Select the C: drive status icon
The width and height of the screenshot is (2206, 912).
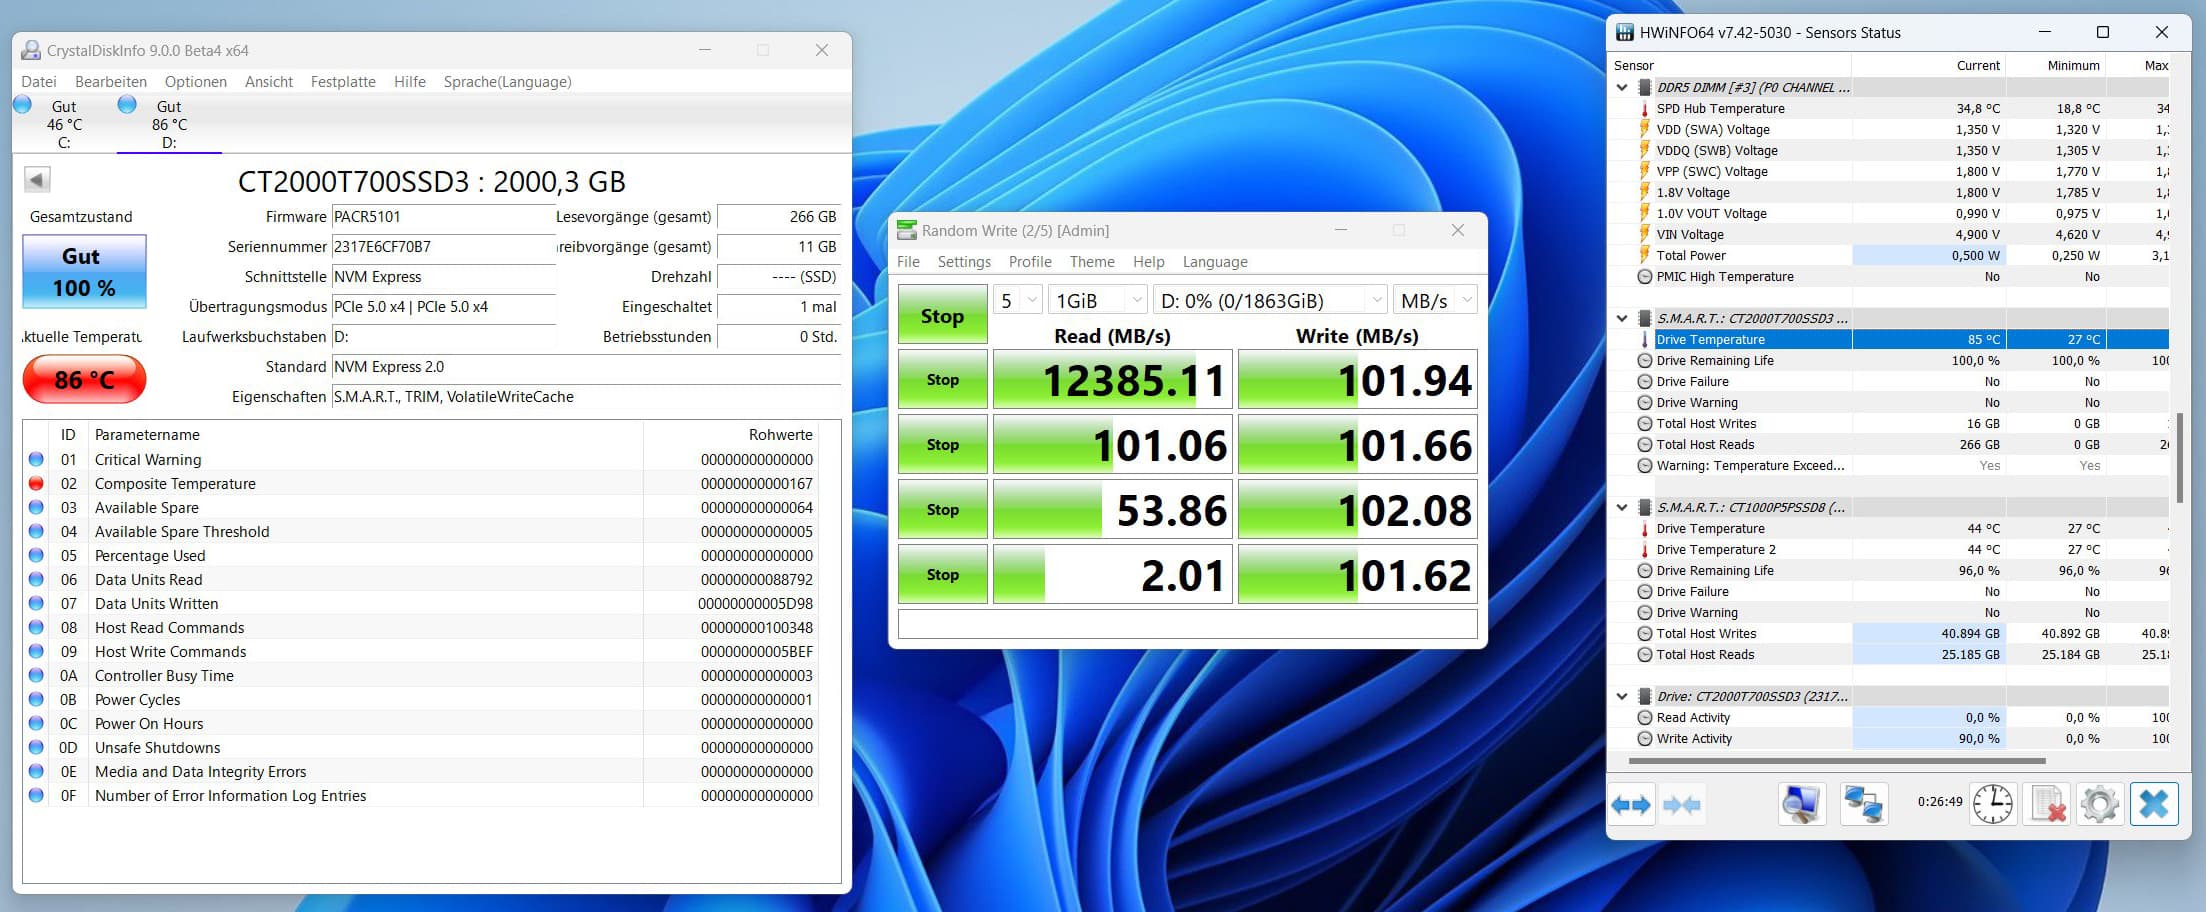pyautogui.click(x=22, y=105)
